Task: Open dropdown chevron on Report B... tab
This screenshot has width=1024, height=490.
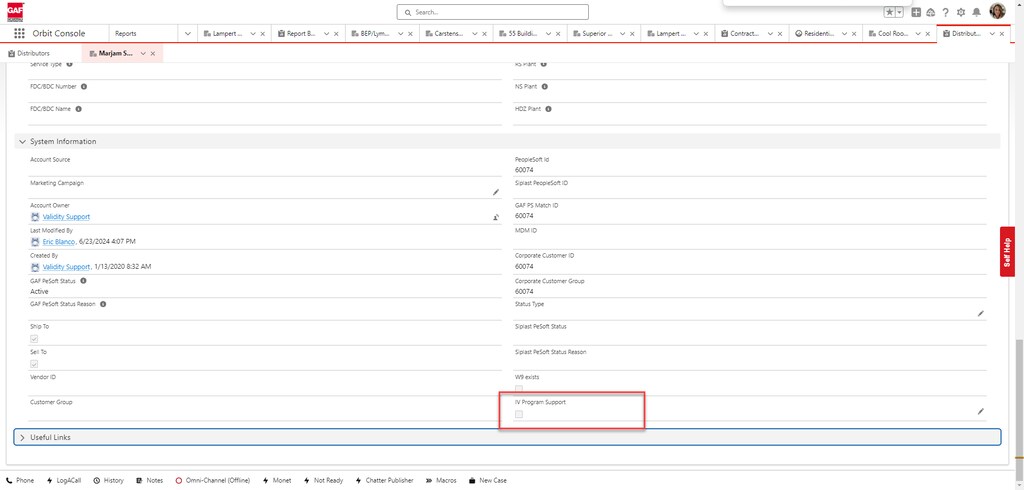Action: coord(327,33)
